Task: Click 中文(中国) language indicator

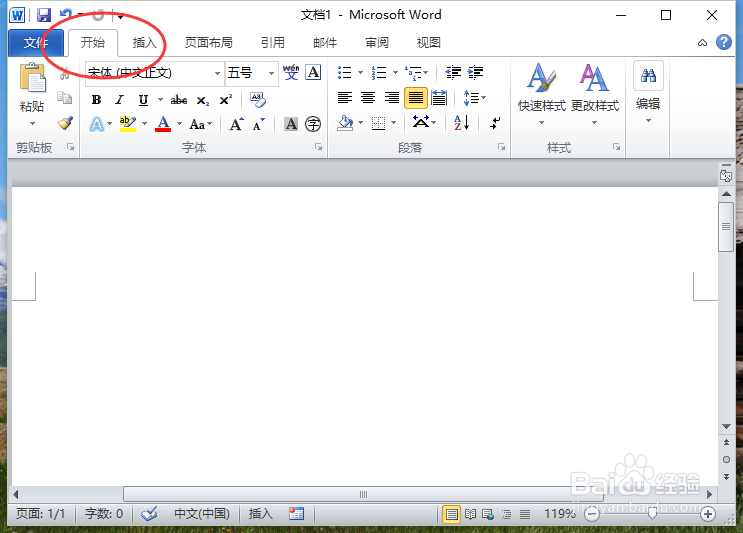Action: click(202, 514)
